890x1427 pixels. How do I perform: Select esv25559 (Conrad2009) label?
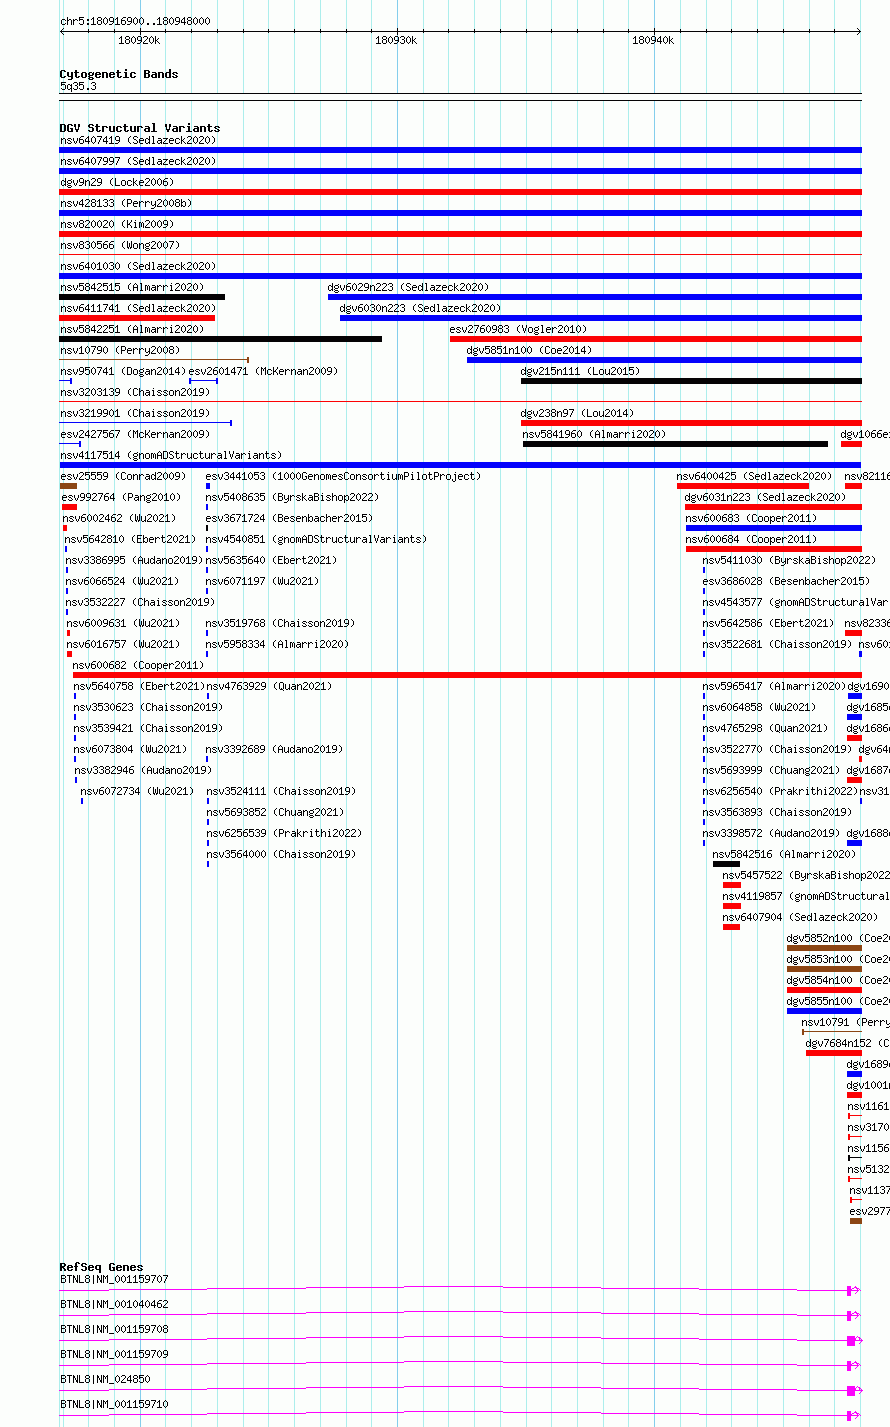pyautogui.click(x=123, y=476)
